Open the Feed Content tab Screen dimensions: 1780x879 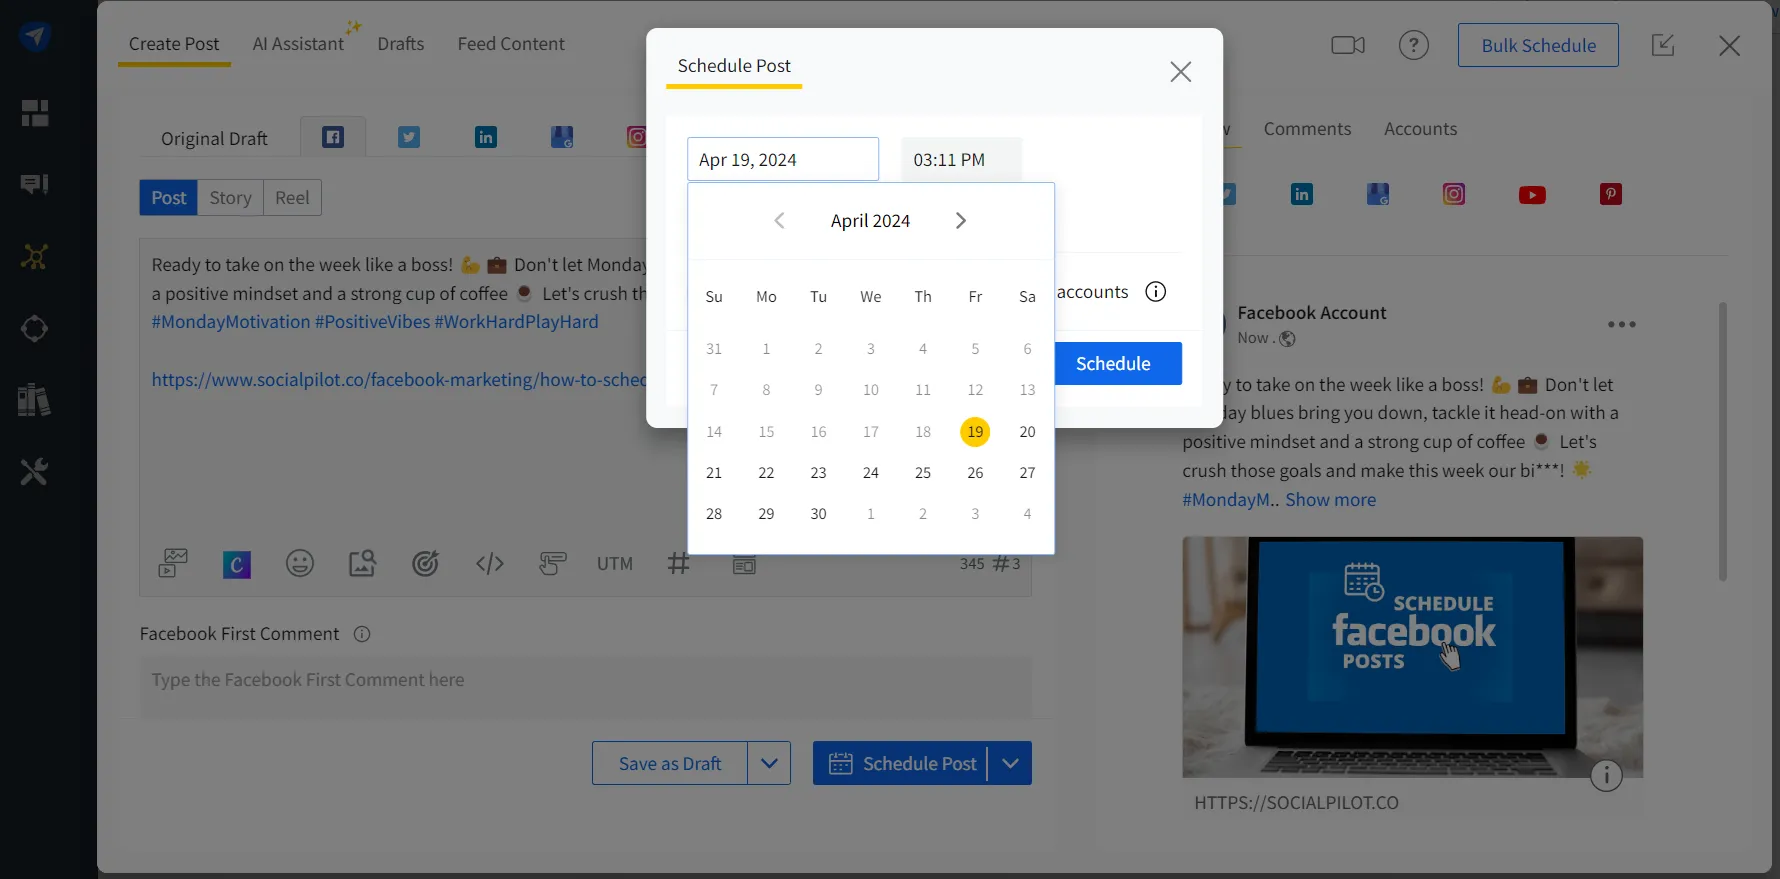point(511,44)
